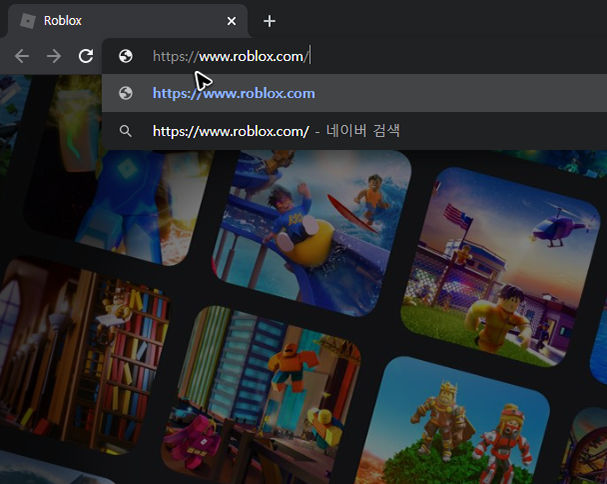Image resolution: width=607 pixels, height=484 pixels.
Task: Close the Roblox tab
Action: (x=231, y=21)
